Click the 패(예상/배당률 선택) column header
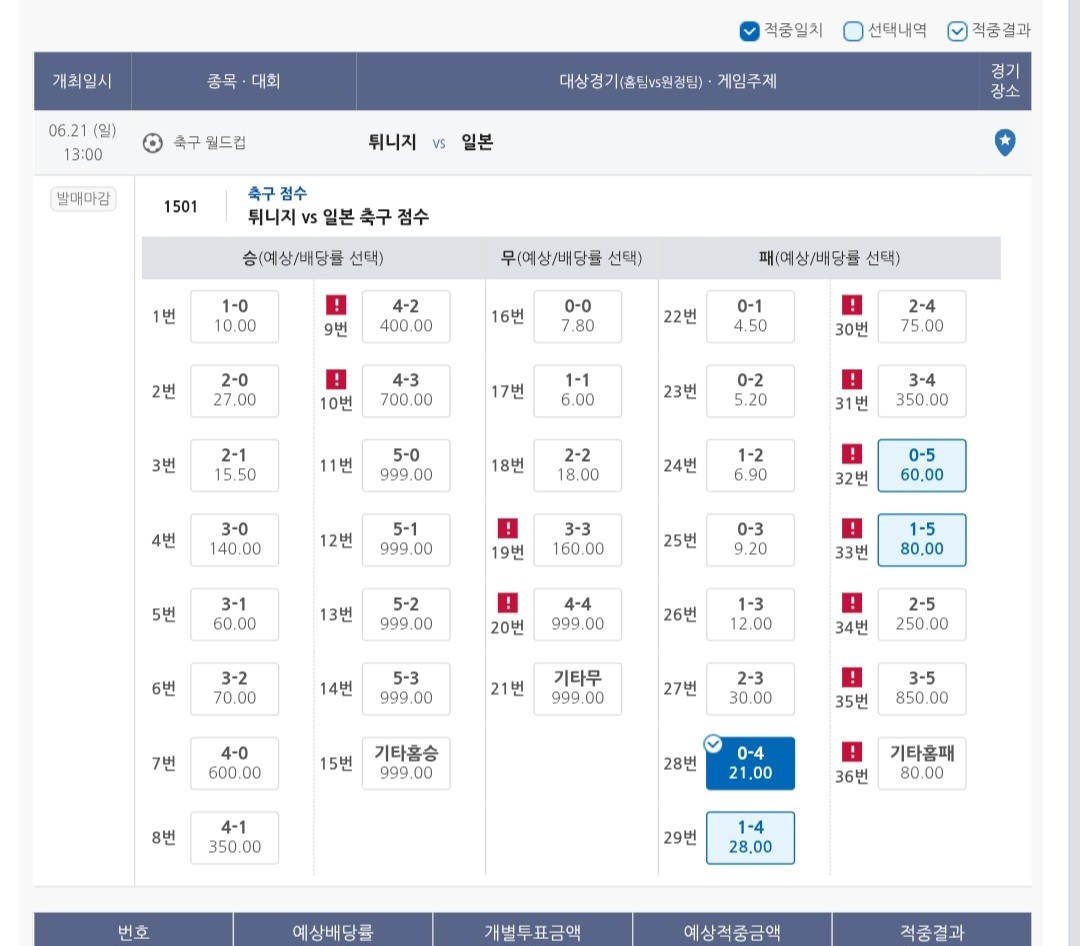This screenshot has height=946, width=1080. point(829,258)
